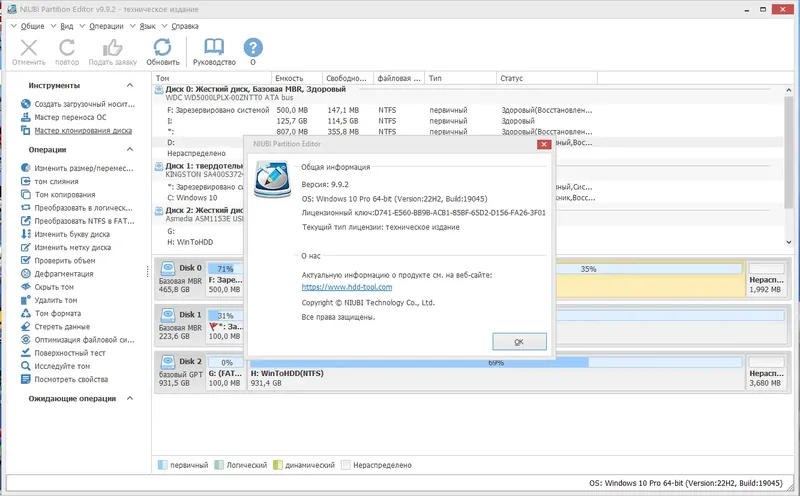Screen dimensions: 800x496
Task: Select Создать загрузочный носитель tool
Action: pos(78,104)
